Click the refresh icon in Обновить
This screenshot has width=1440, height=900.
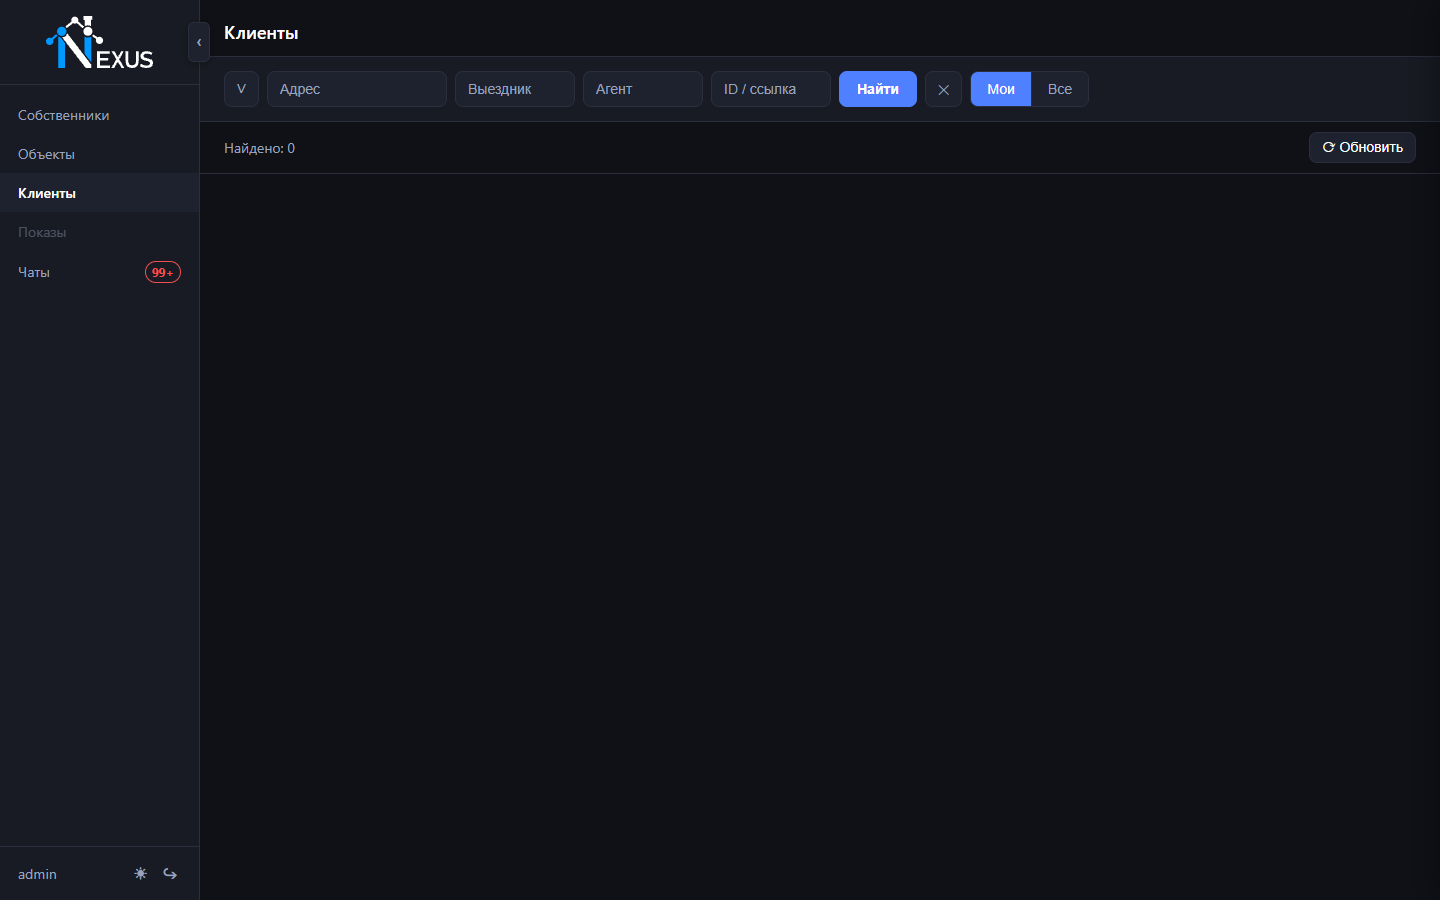(x=1329, y=147)
